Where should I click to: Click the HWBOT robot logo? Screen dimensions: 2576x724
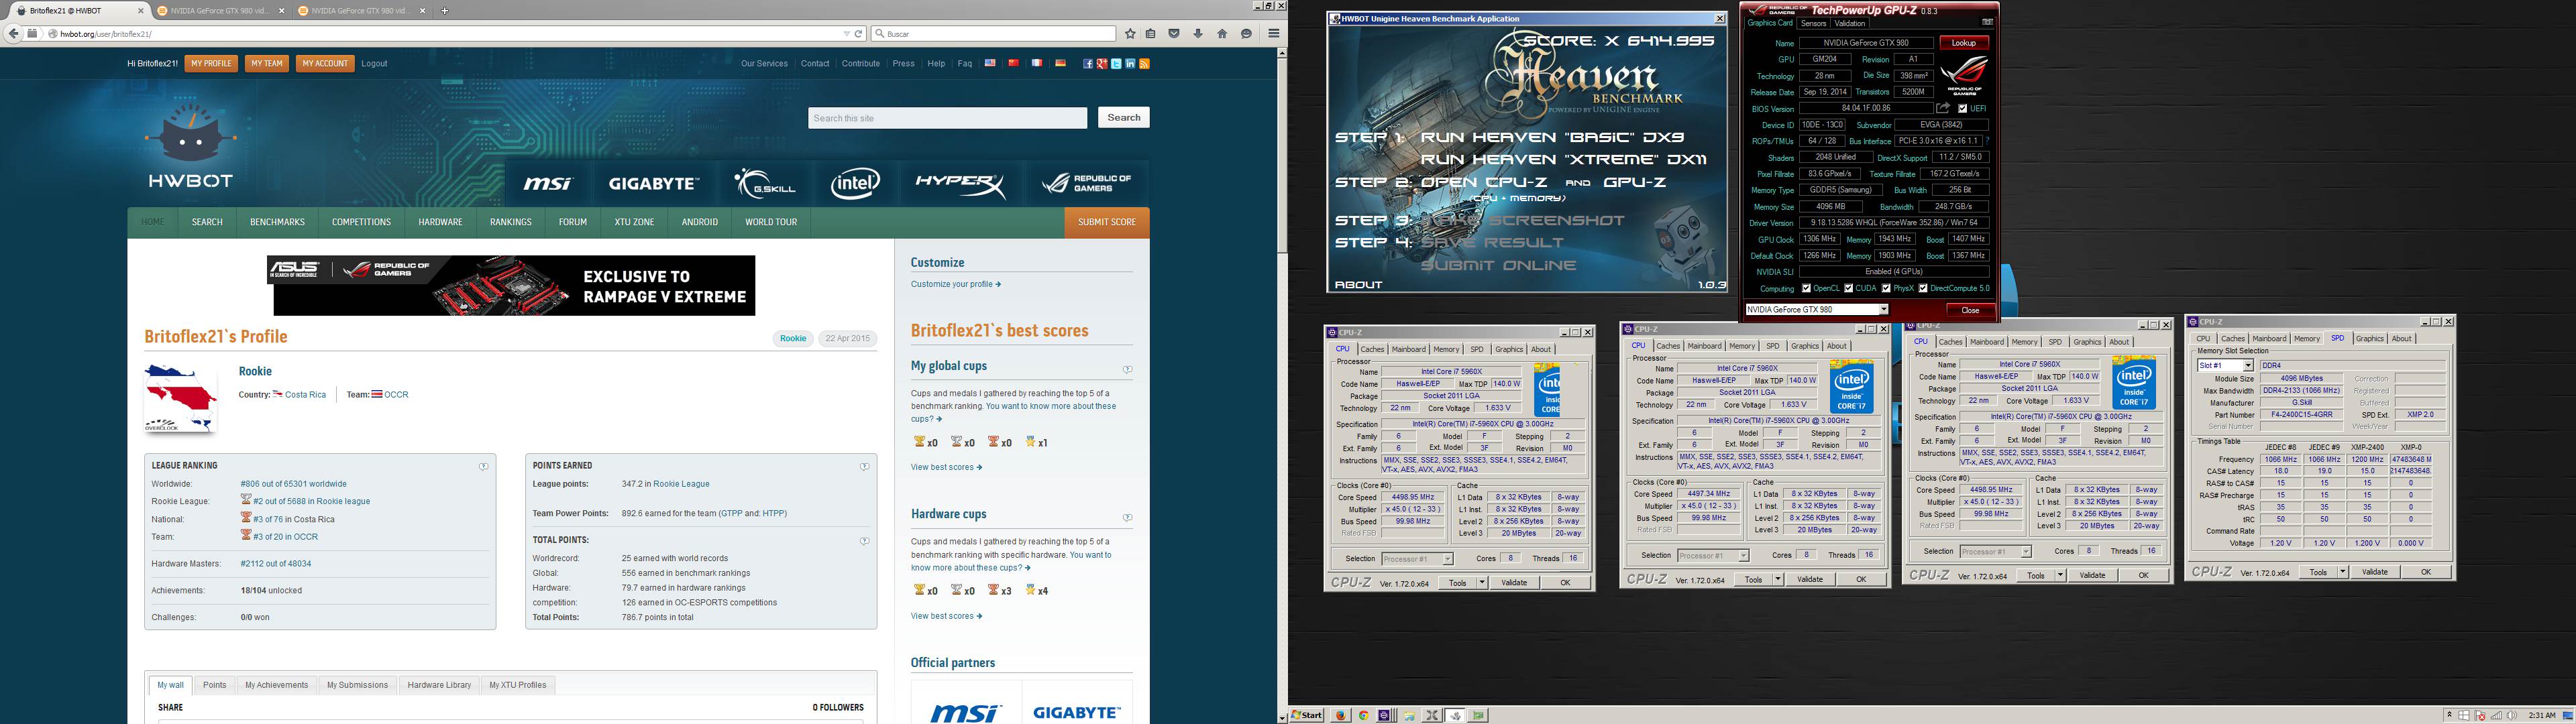click(190, 145)
